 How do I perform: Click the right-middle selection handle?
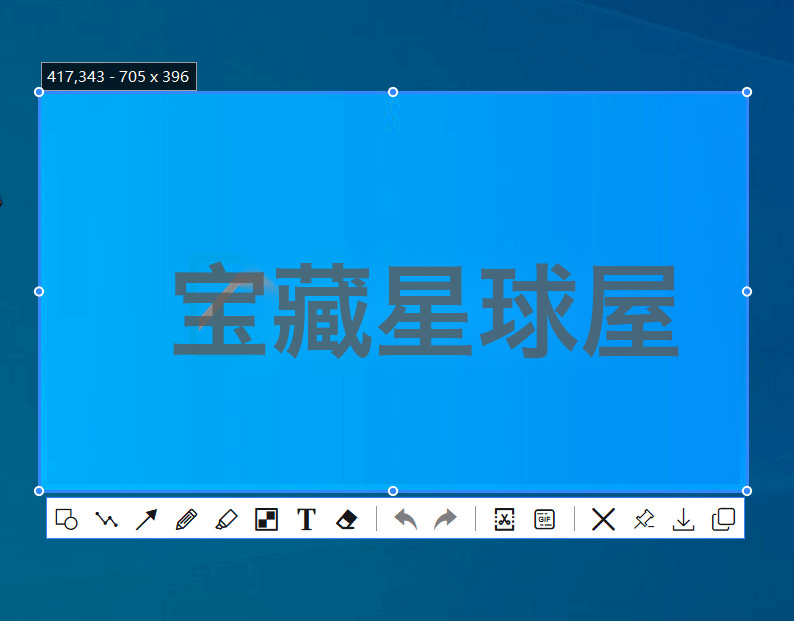[747, 291]
